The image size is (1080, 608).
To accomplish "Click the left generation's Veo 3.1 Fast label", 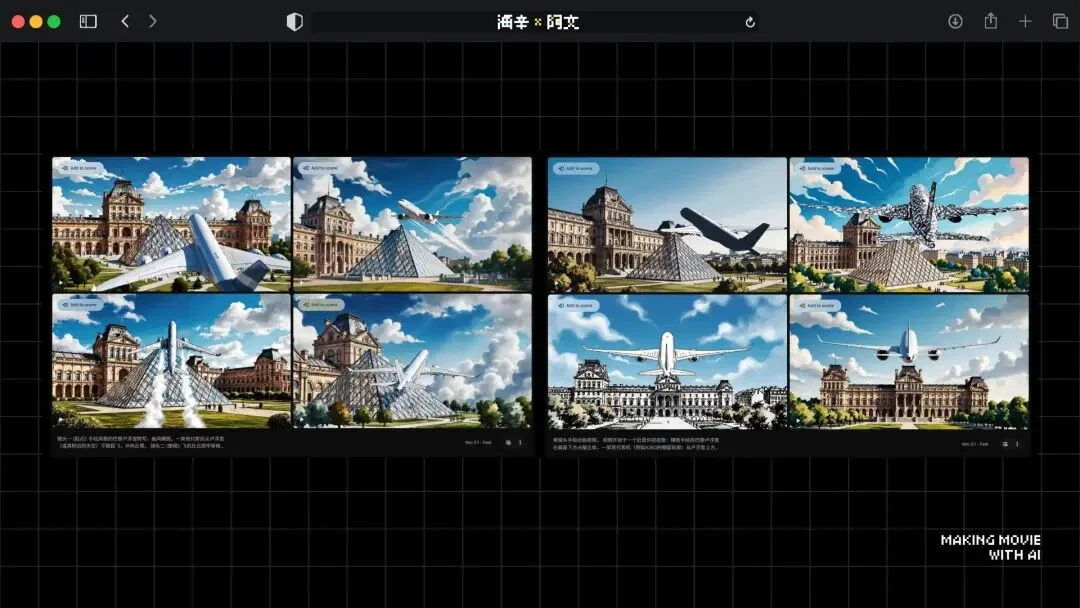I will coord(478,443).
